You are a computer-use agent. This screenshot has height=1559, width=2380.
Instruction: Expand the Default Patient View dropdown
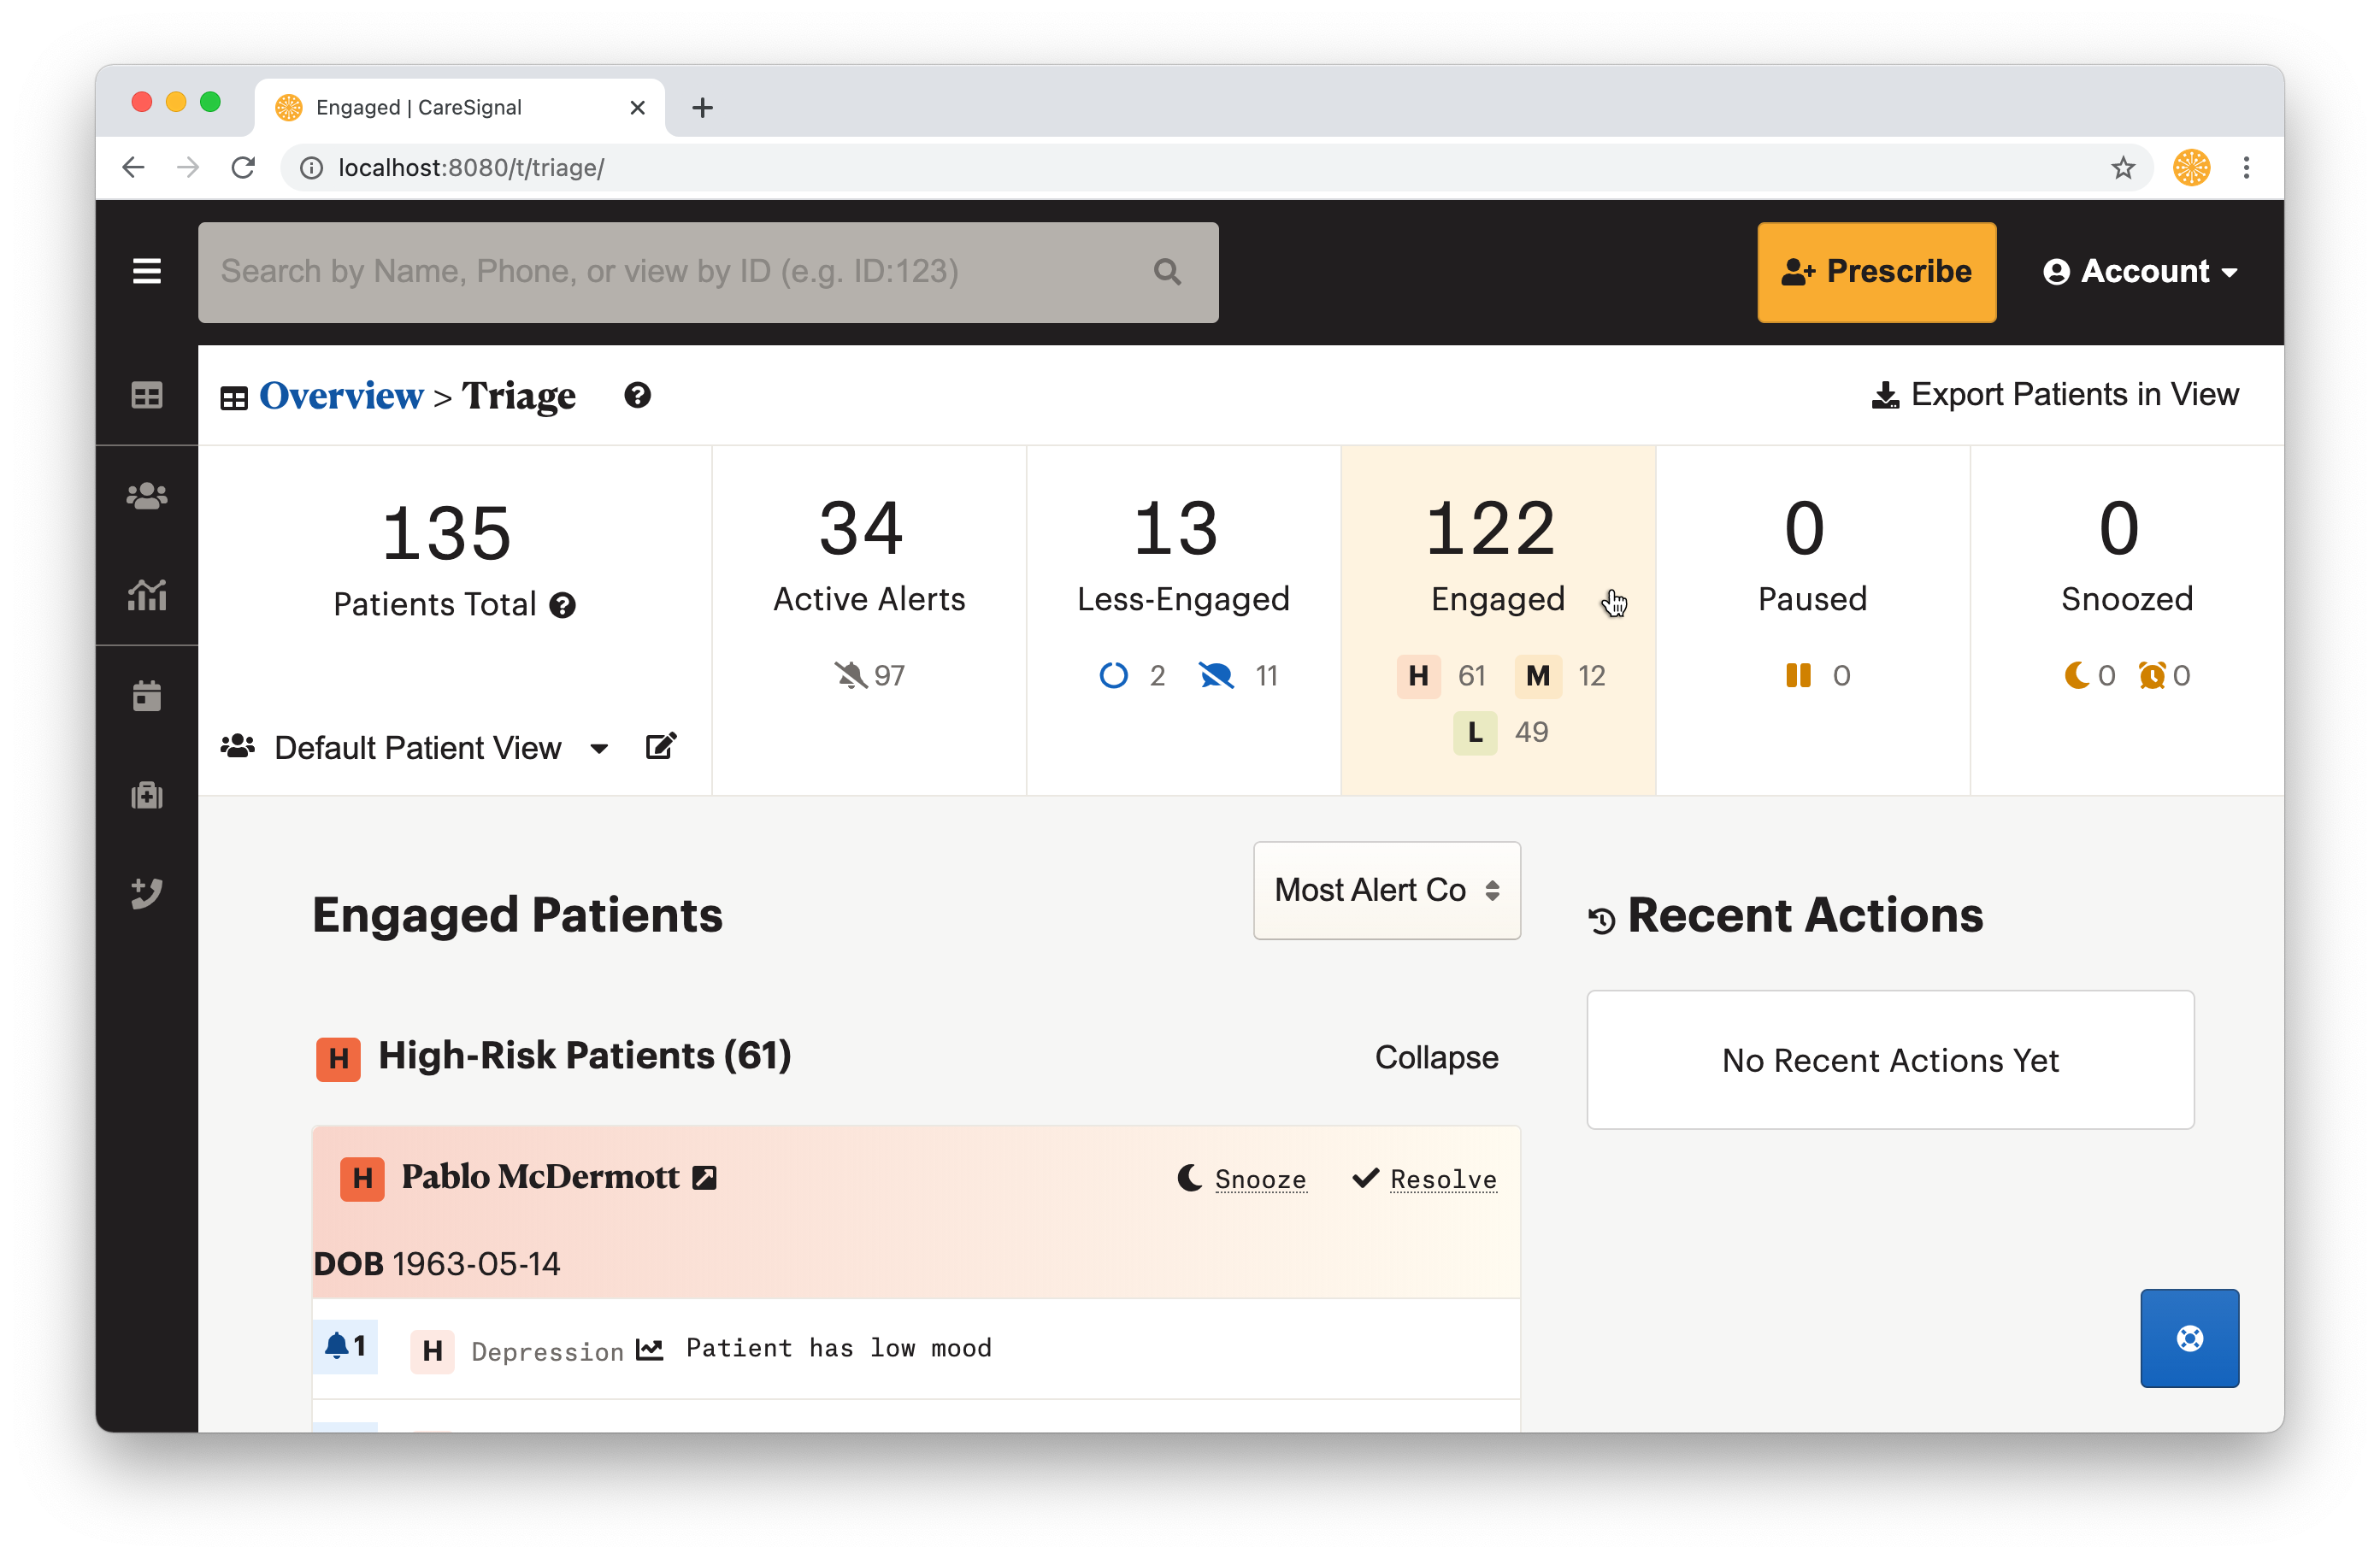pos(599,748)
